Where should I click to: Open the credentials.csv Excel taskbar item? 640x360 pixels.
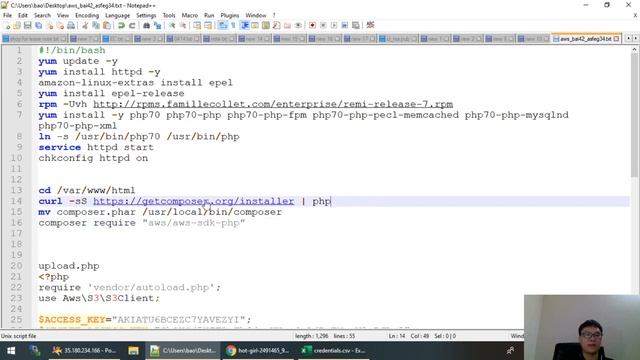(x=334, y=351)
